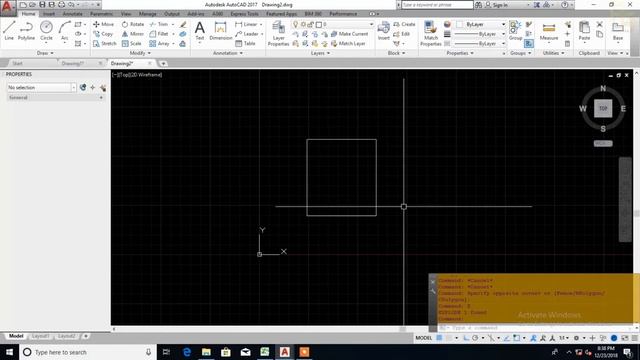
Task: Click Quick Select icon in Properties palette
Action: pyautogui.click(x=103, y=87)
